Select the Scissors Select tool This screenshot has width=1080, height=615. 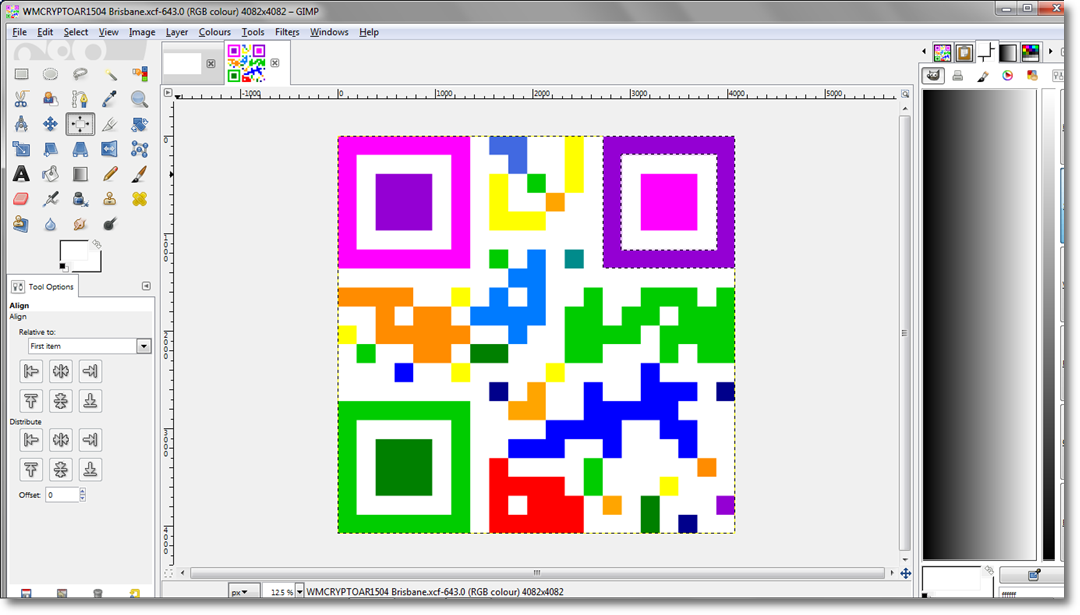[x=21, y=99]
